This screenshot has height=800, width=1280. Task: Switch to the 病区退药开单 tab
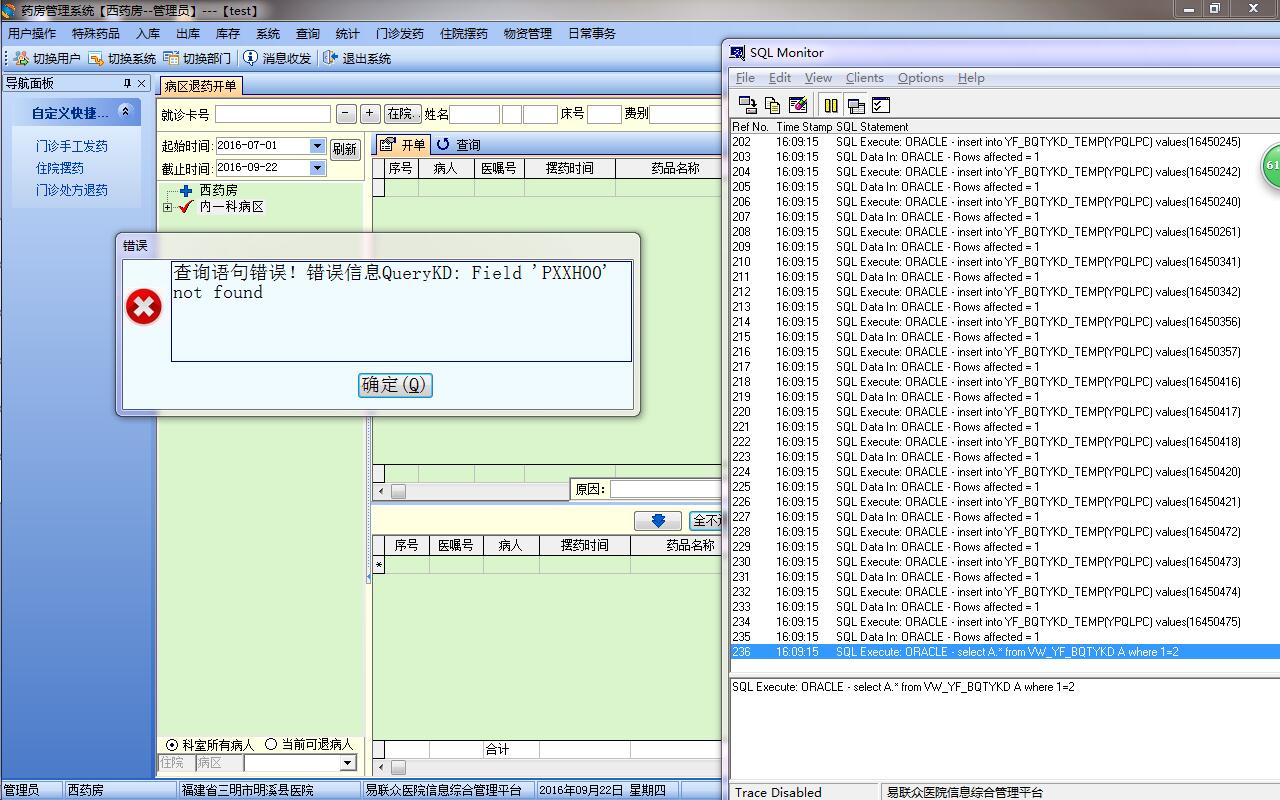pos(201,86)
